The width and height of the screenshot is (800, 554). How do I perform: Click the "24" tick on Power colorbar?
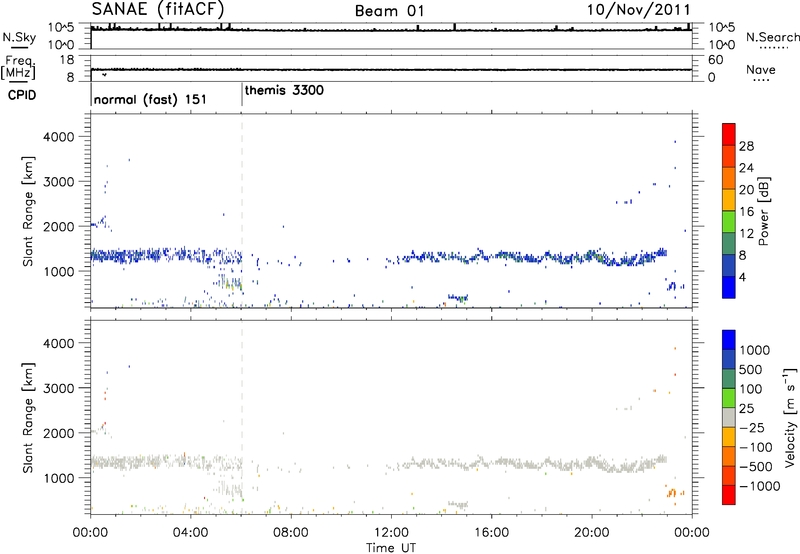(x=746, y=168)
